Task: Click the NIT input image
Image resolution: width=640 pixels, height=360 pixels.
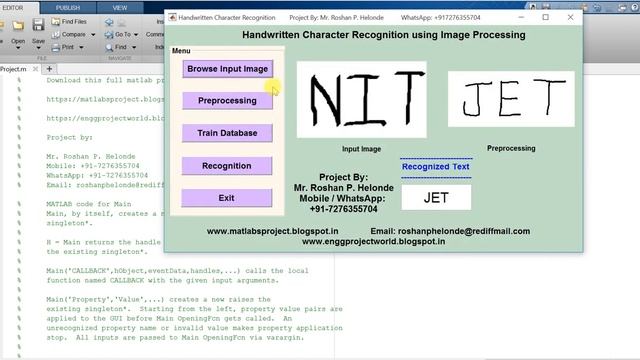Action: click(362, 100)
